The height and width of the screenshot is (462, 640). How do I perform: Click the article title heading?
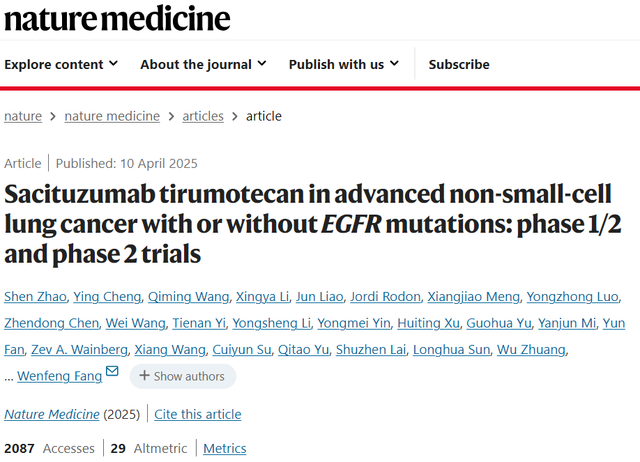pos(313,224)
